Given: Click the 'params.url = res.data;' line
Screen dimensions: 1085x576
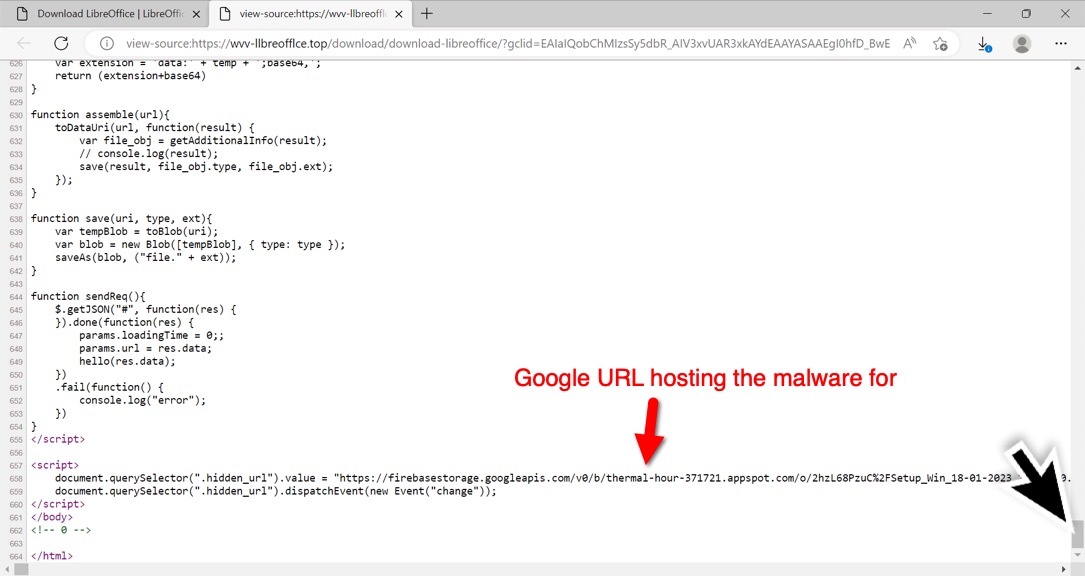Looking at the screenshot, I should [145, 348].
